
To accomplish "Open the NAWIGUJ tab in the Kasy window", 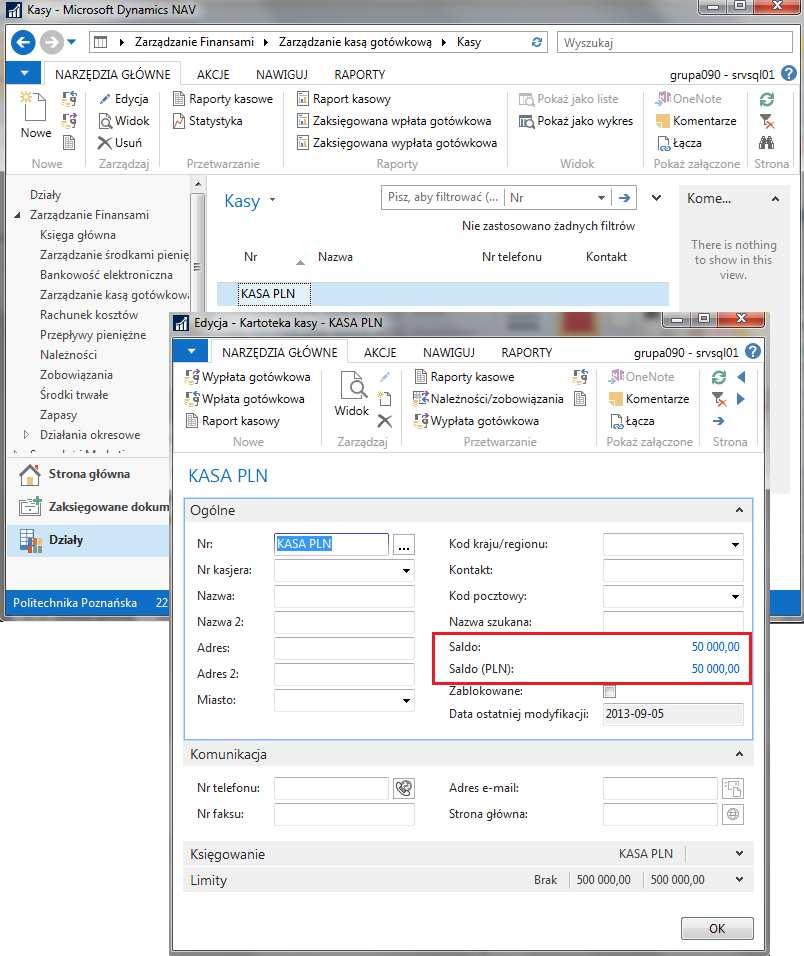I will (x=282, y=74).
